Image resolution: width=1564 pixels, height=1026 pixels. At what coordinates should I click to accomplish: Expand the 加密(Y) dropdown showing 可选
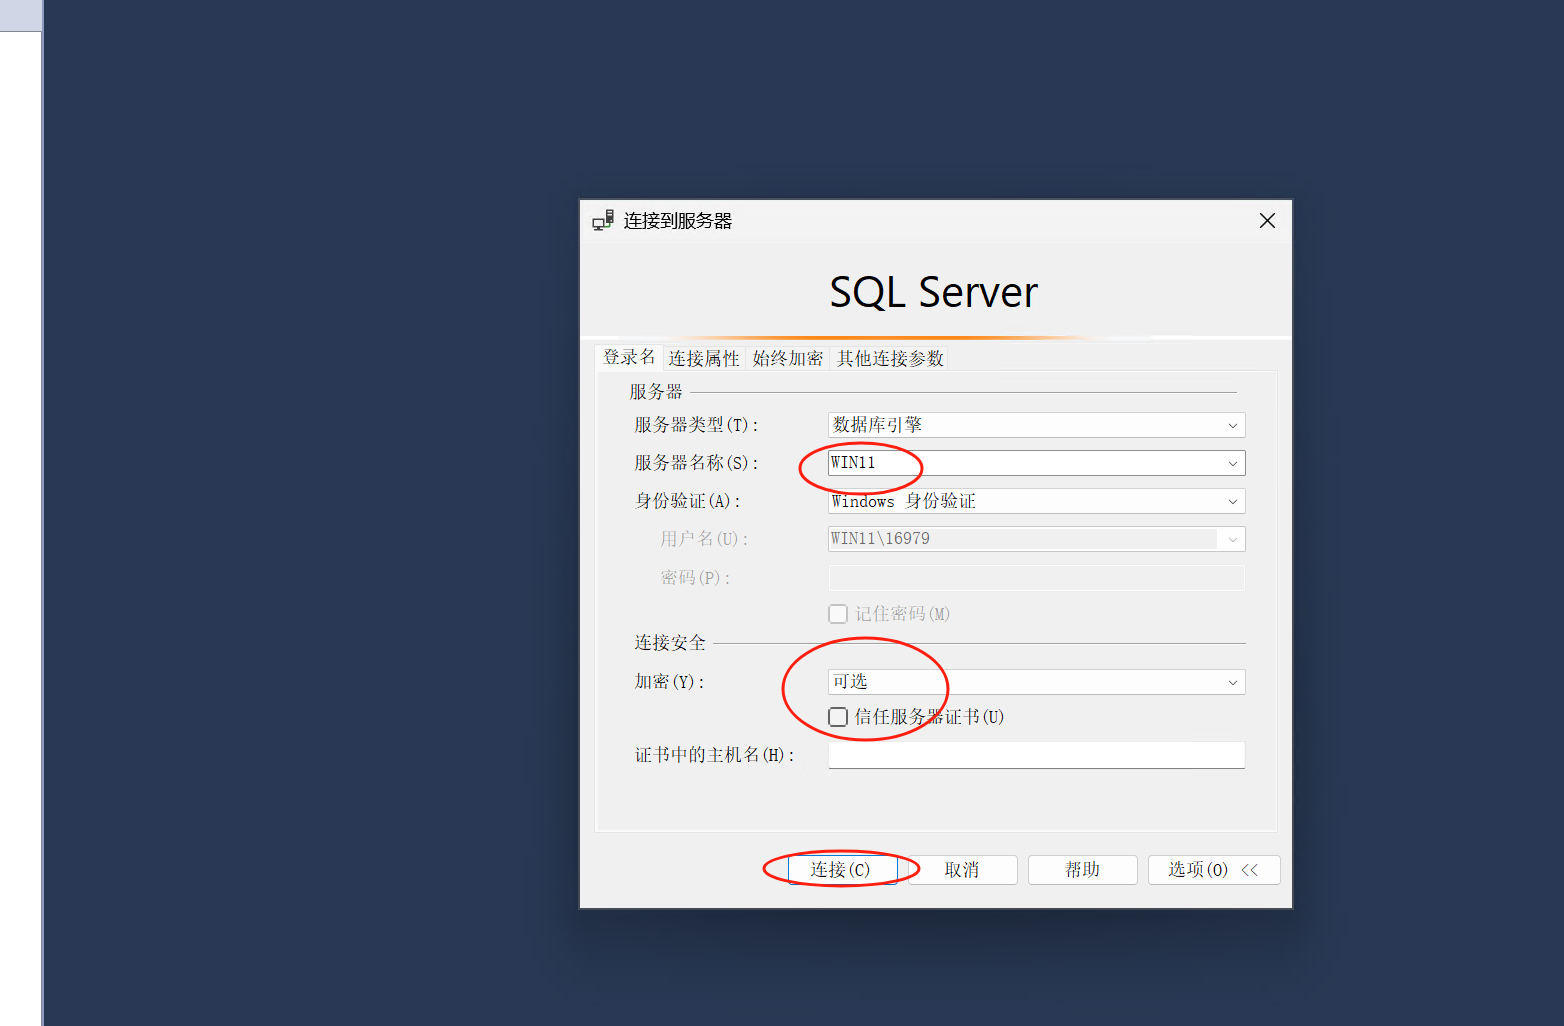tap(1232, 681)
